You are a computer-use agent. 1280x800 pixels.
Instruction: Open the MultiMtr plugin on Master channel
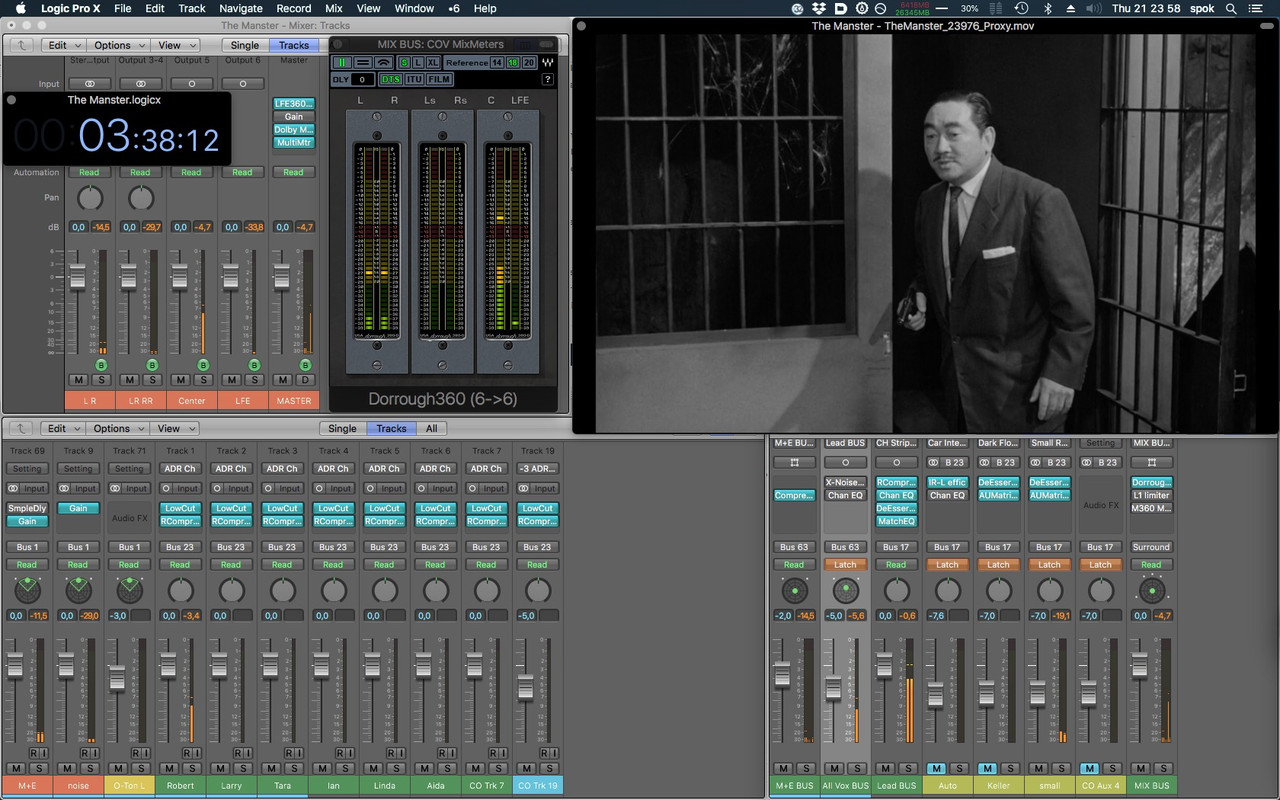pos(293,142)
